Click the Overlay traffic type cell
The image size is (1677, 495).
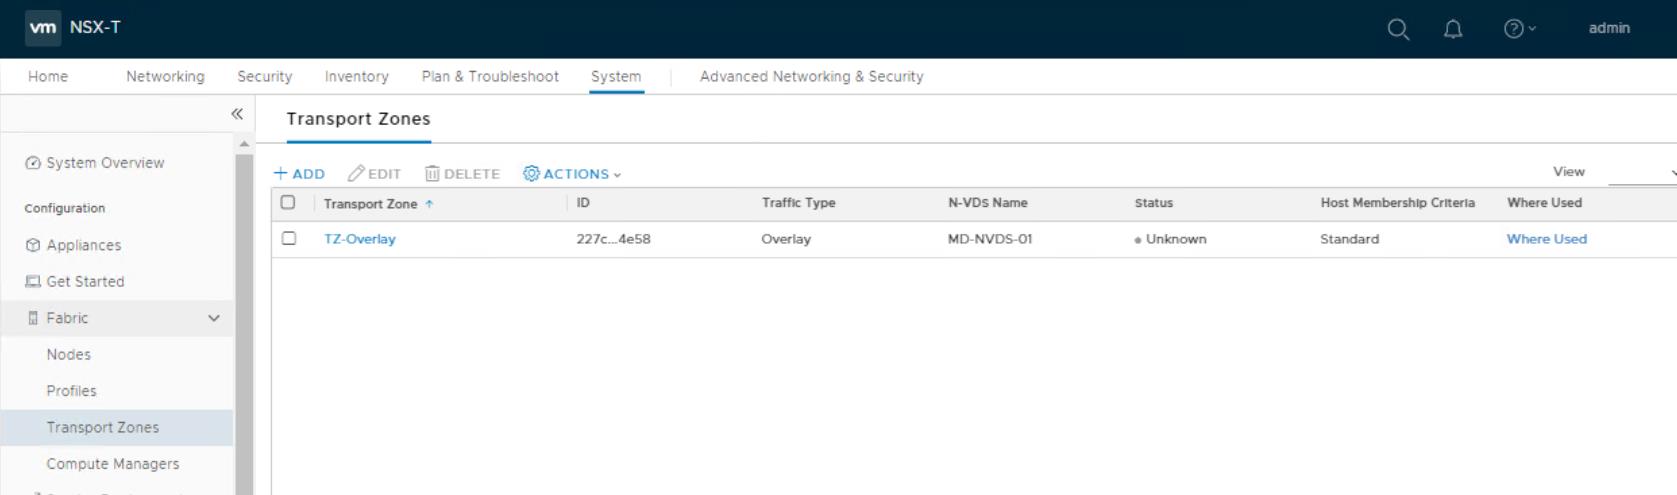785,239
